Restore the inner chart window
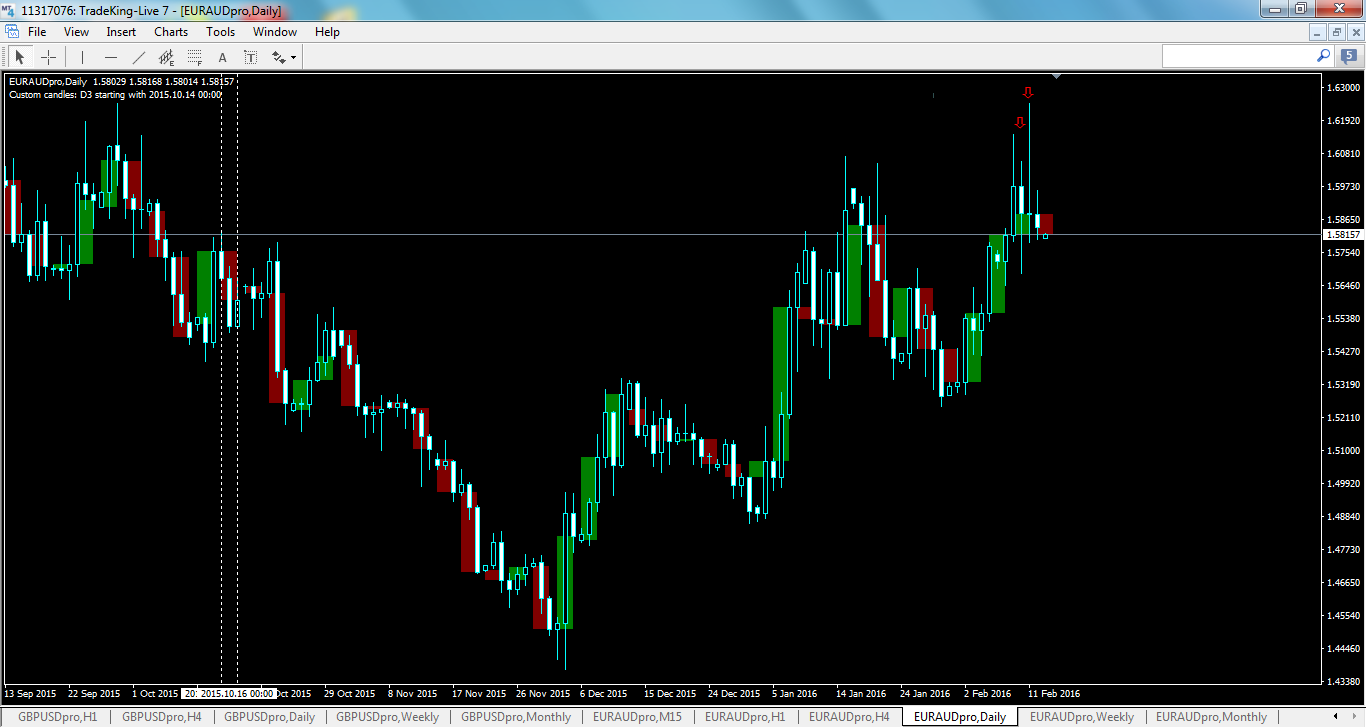 tap(1337, 32)
